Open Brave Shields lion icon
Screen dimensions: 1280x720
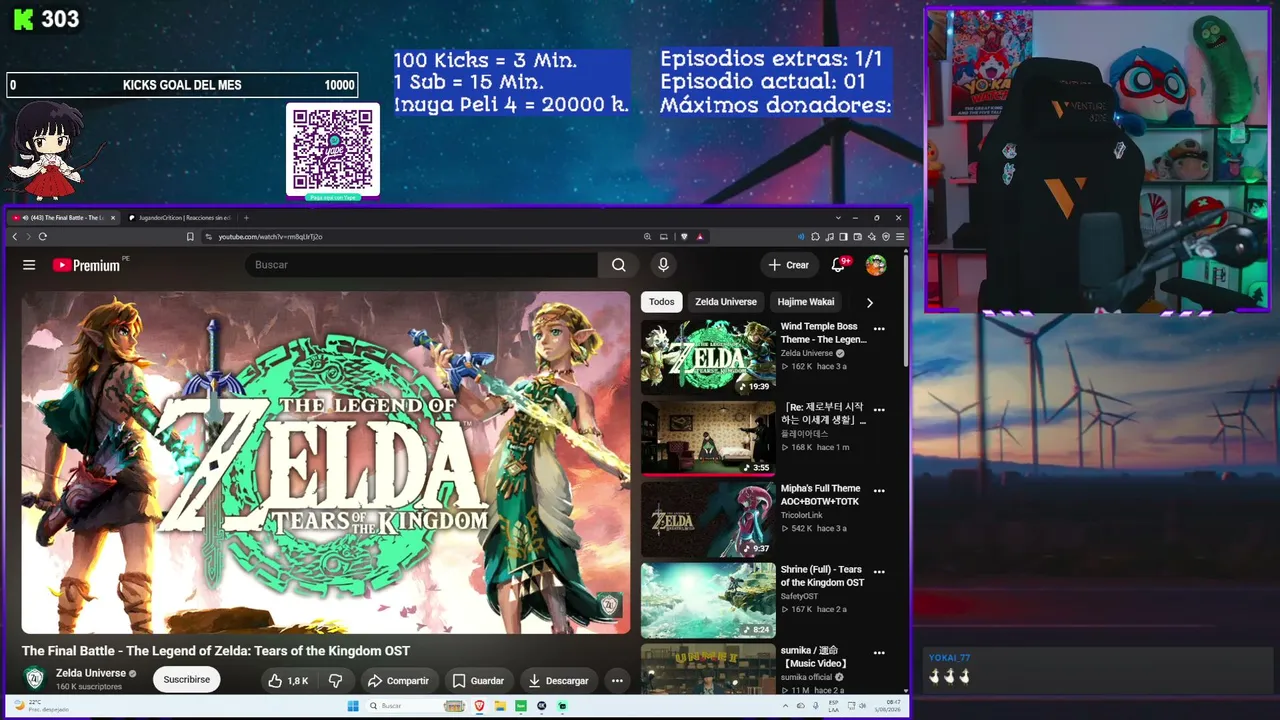684,237
